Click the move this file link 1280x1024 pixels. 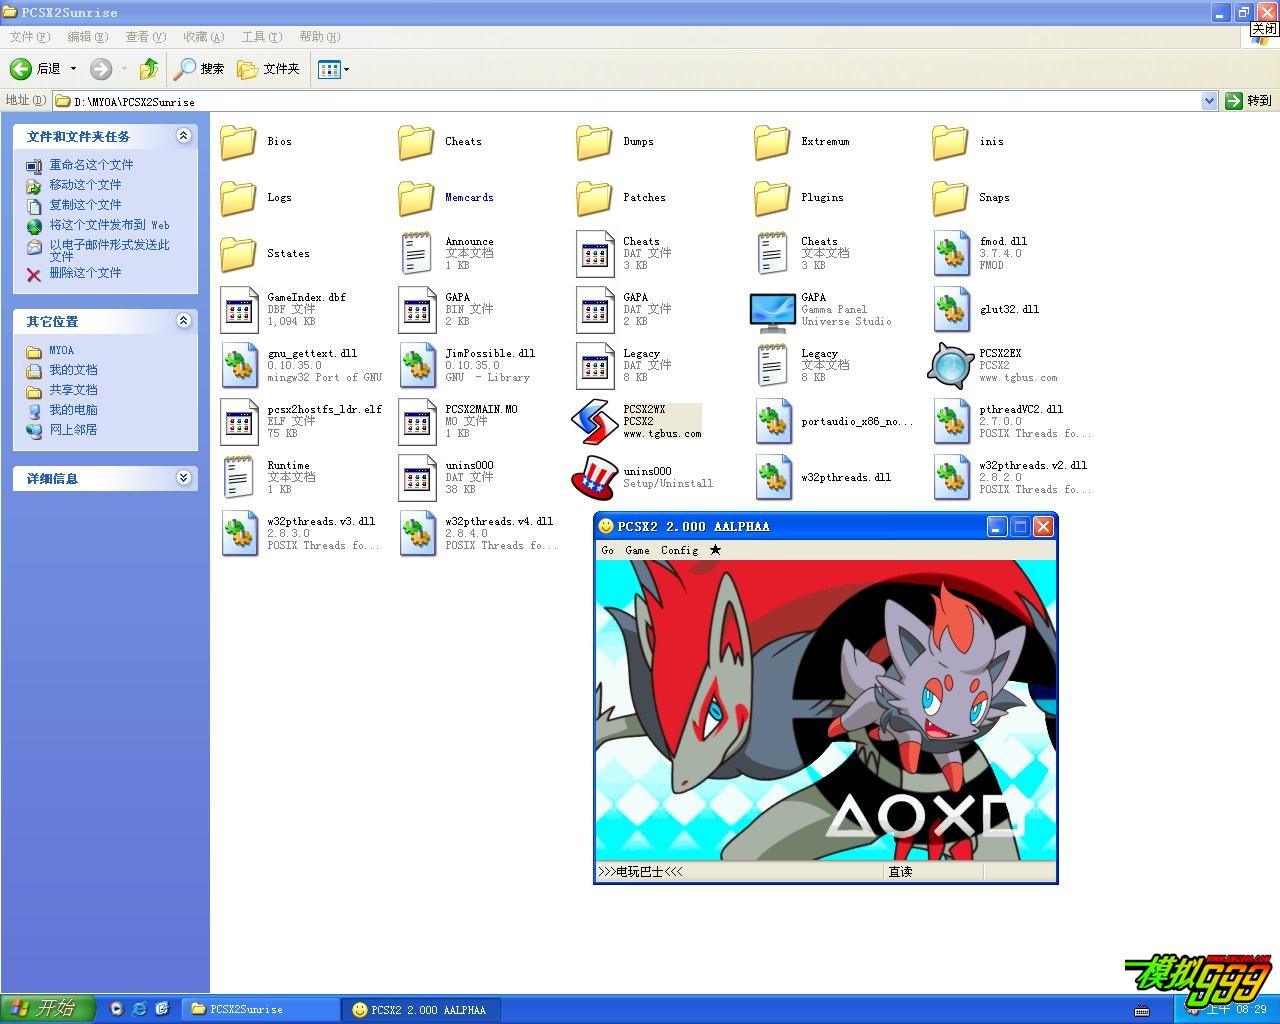pos(85,185)
